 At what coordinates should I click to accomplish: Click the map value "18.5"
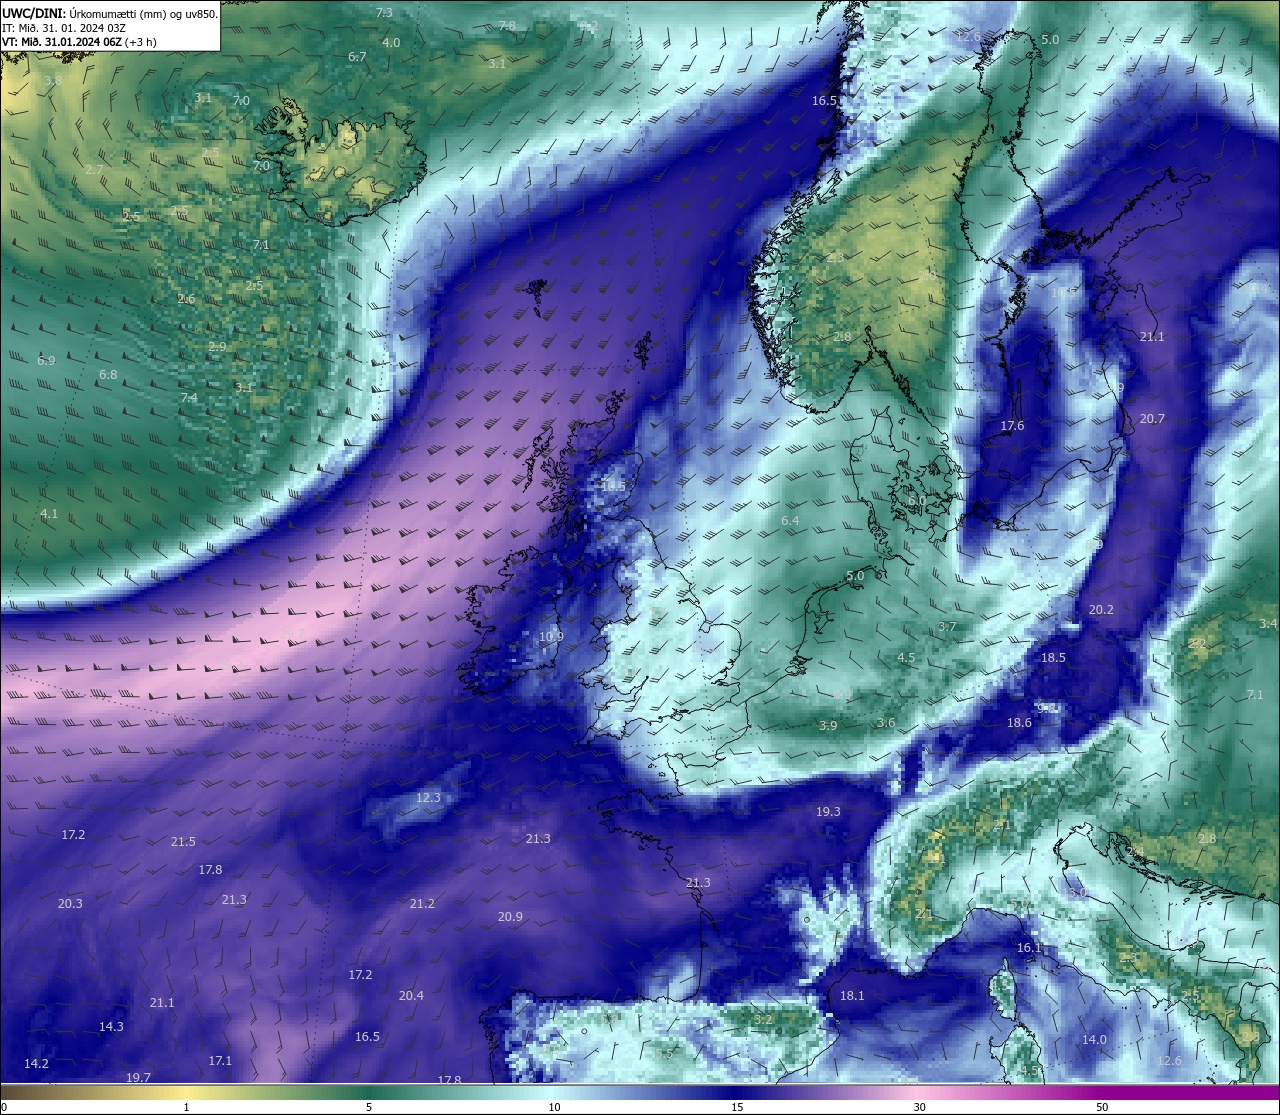1053,657
